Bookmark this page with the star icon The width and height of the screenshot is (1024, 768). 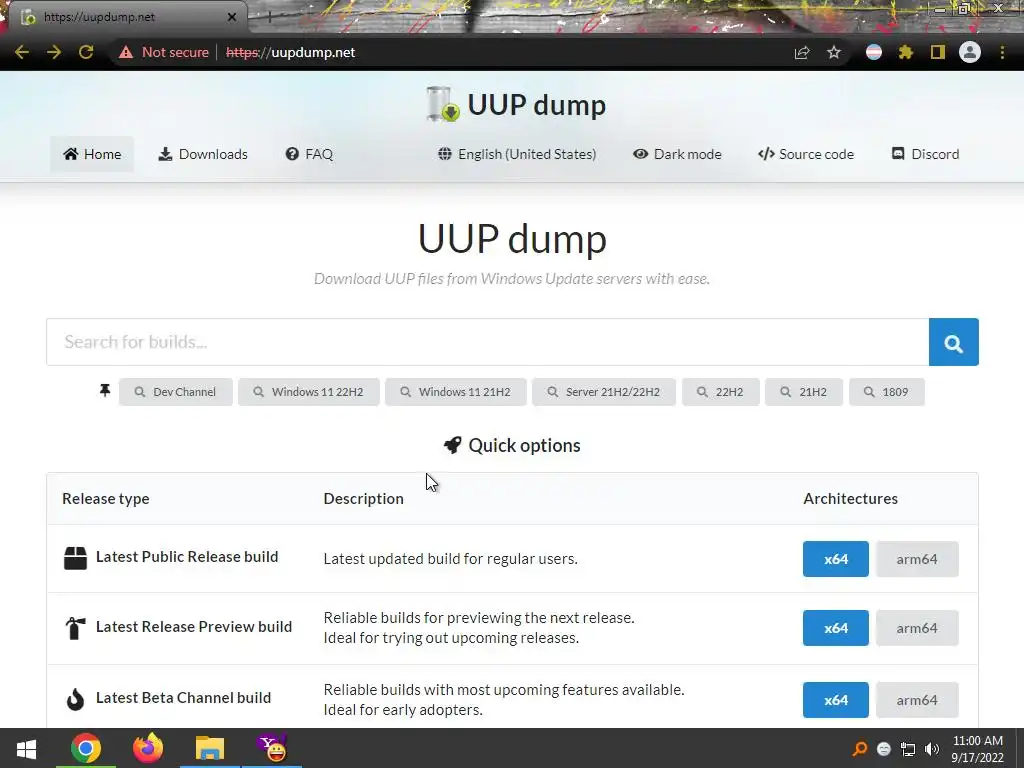tap(833, 52)
